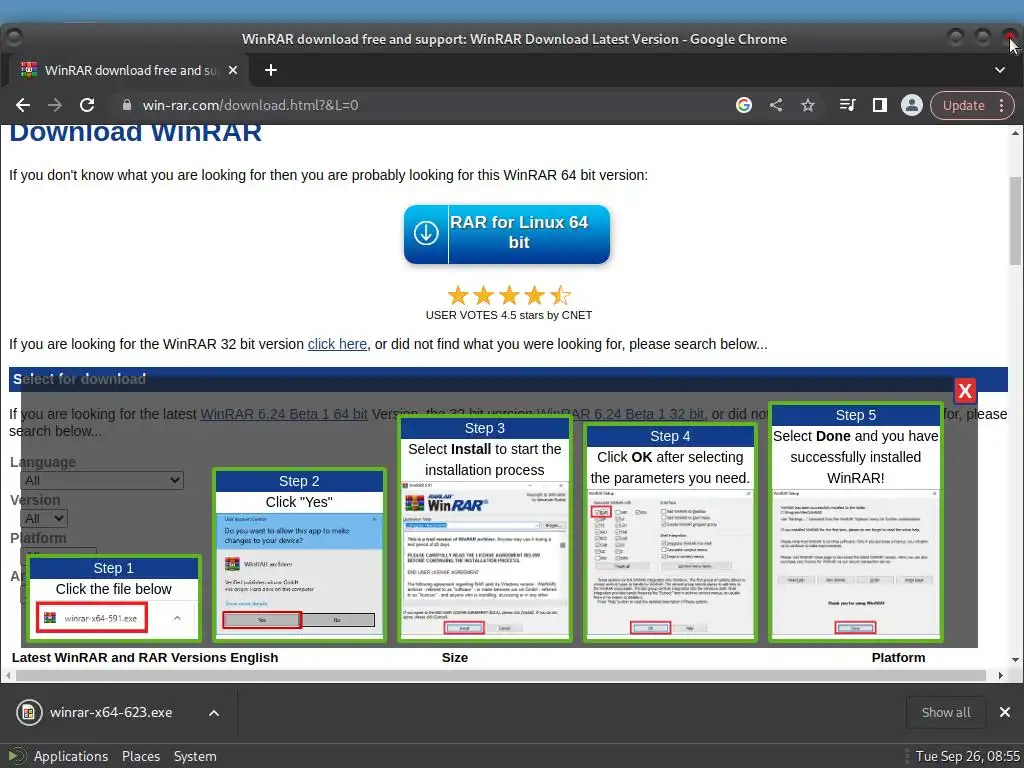The image size is (1024, 768).
Task: Expand options chevron for winrar-x64-623.exe
Action: (214, 713)
